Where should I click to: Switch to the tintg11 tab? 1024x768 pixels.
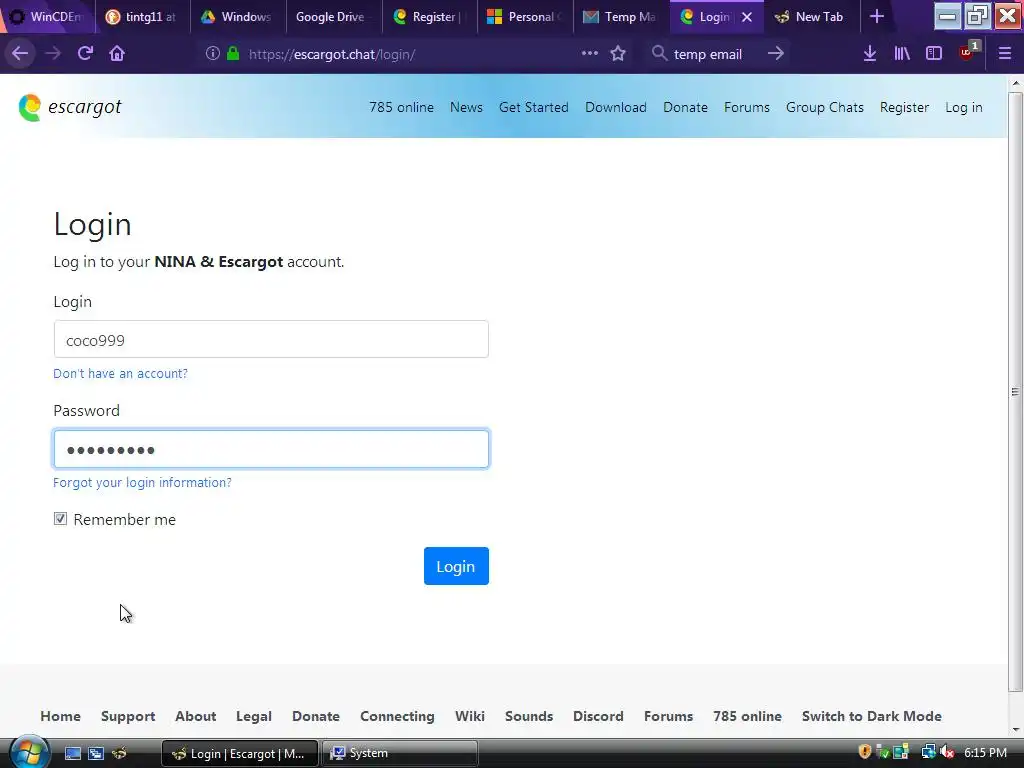click(x=142, y=17)
